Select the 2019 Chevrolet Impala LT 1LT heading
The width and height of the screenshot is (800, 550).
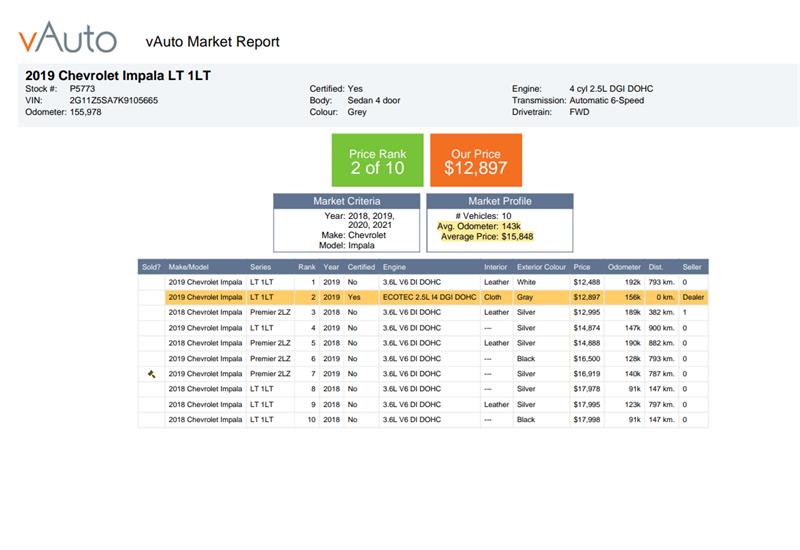point(118,76)
